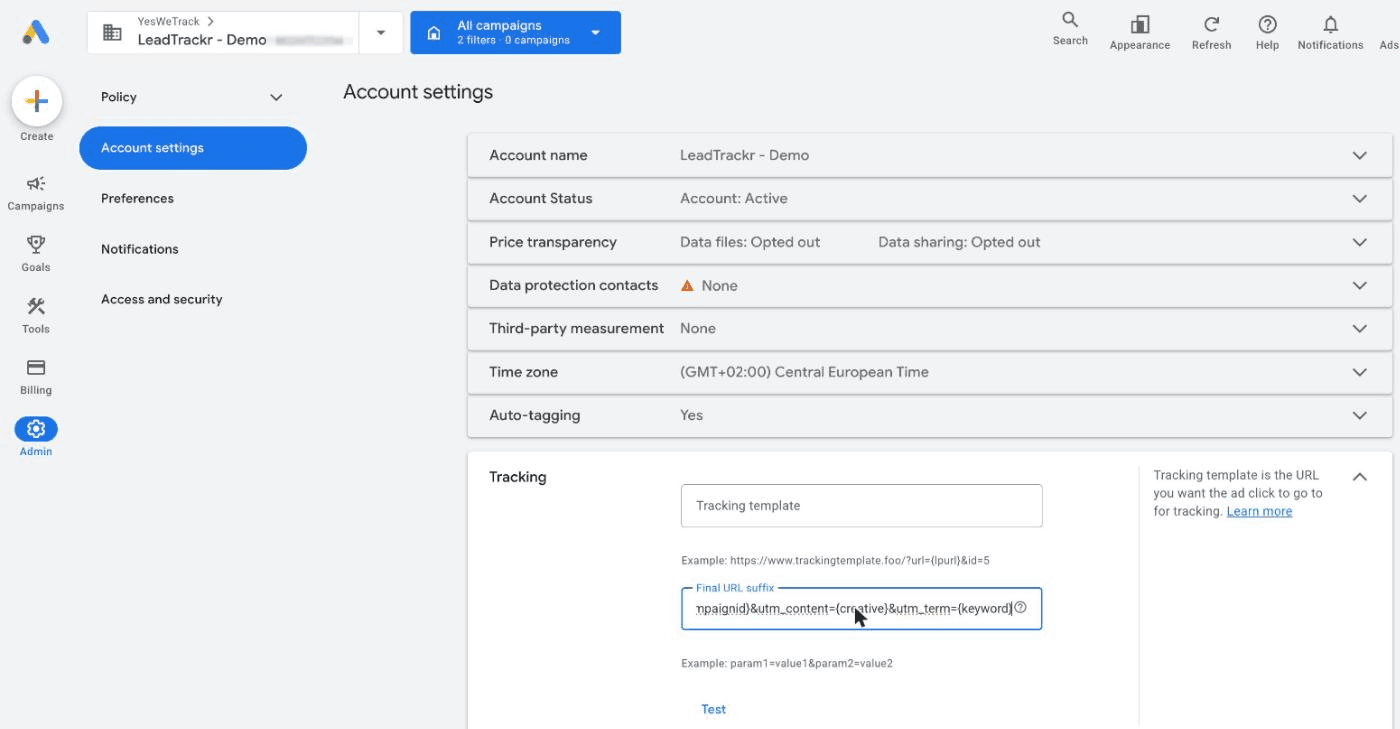Expand Data protection contacts row
This screenshot has height=729, width=1400.
coord(1359,285)
